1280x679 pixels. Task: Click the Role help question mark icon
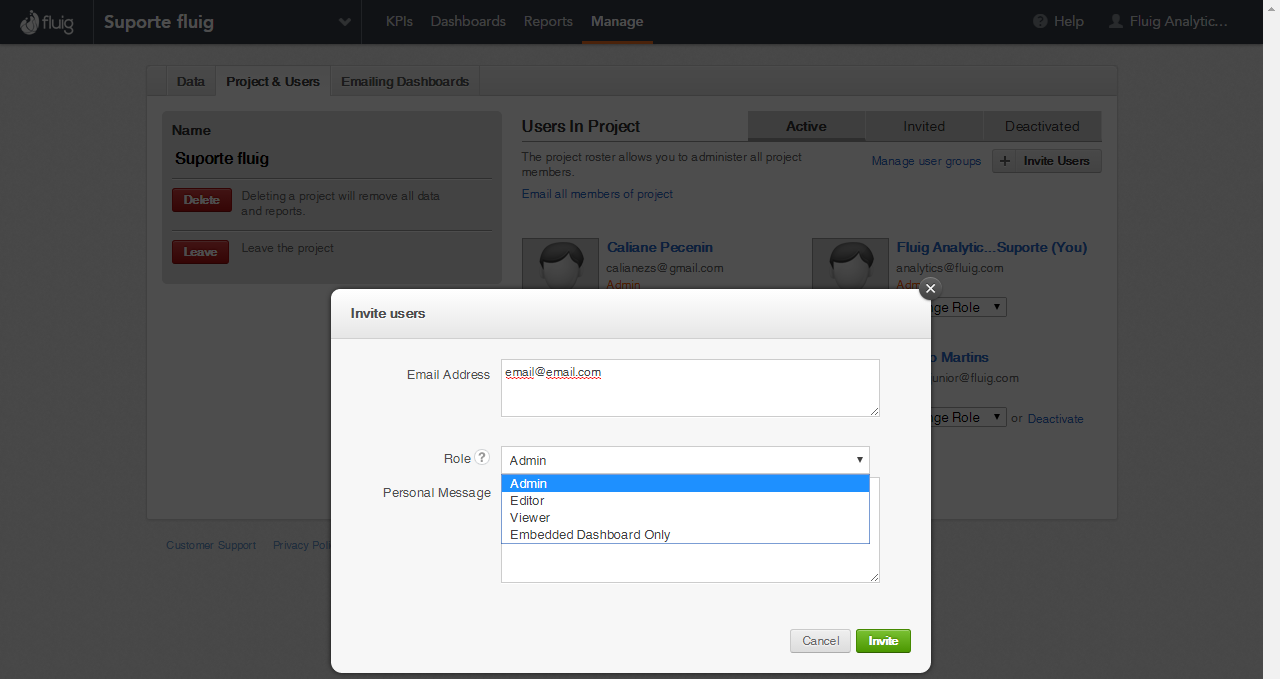482,458
